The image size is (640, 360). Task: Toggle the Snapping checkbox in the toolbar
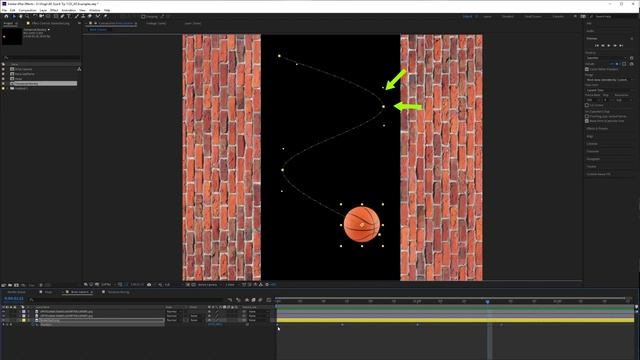pos(143,17)
